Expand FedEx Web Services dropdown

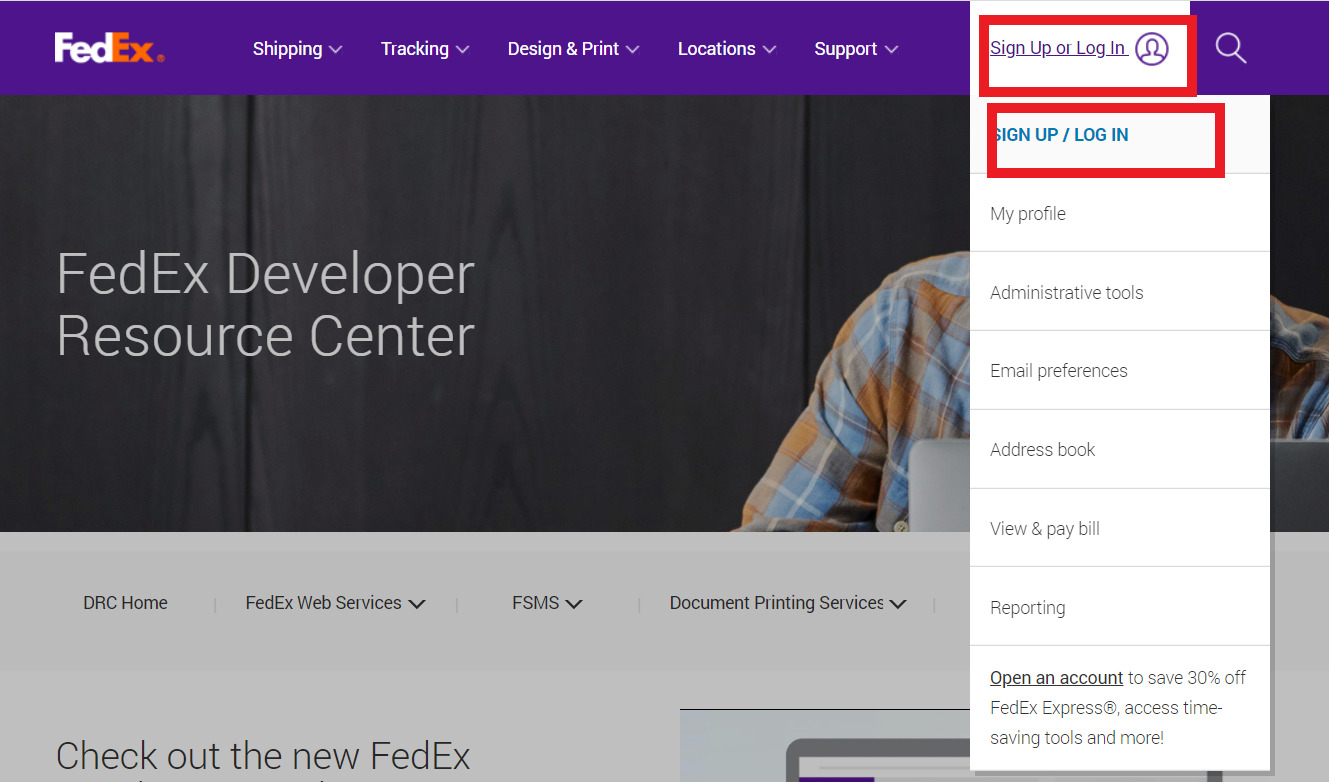pos(335,603)
